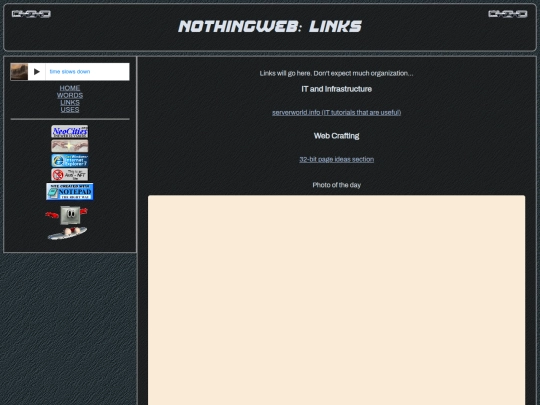
Task: Click the music player album art thumbnail
Action: [x=19, y=72]
